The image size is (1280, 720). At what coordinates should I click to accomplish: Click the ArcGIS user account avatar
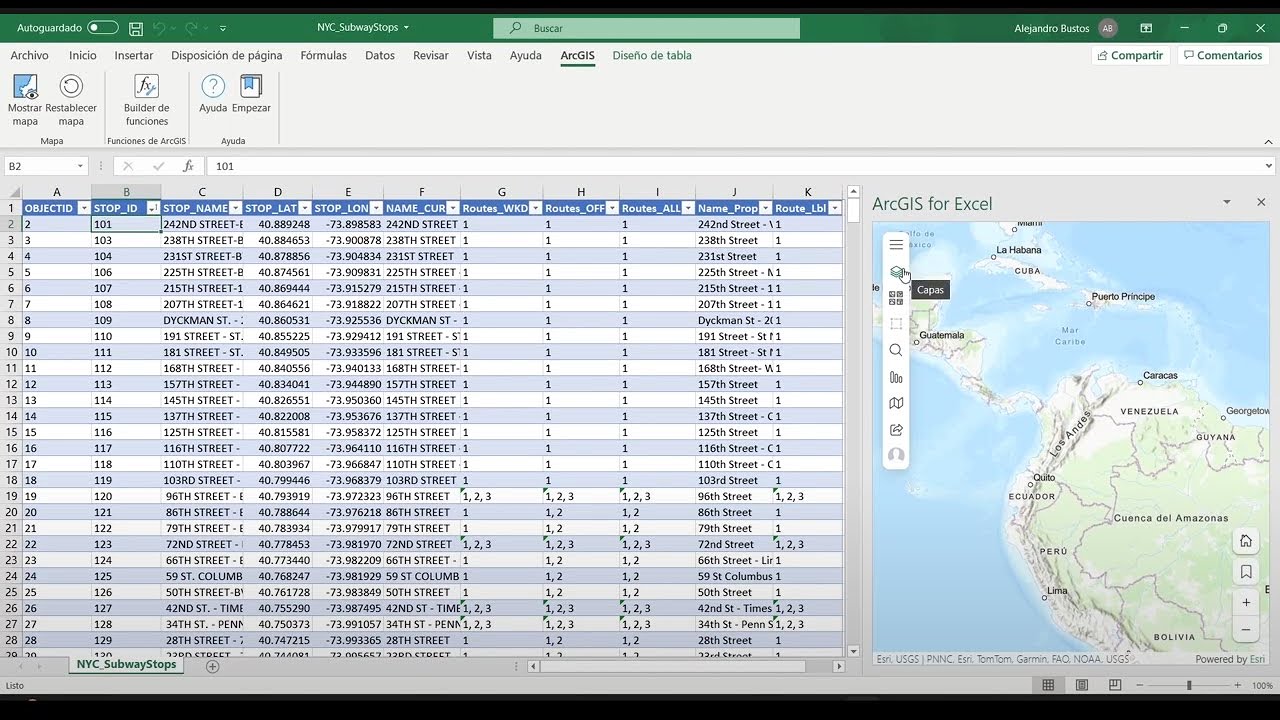click(896, 455)
